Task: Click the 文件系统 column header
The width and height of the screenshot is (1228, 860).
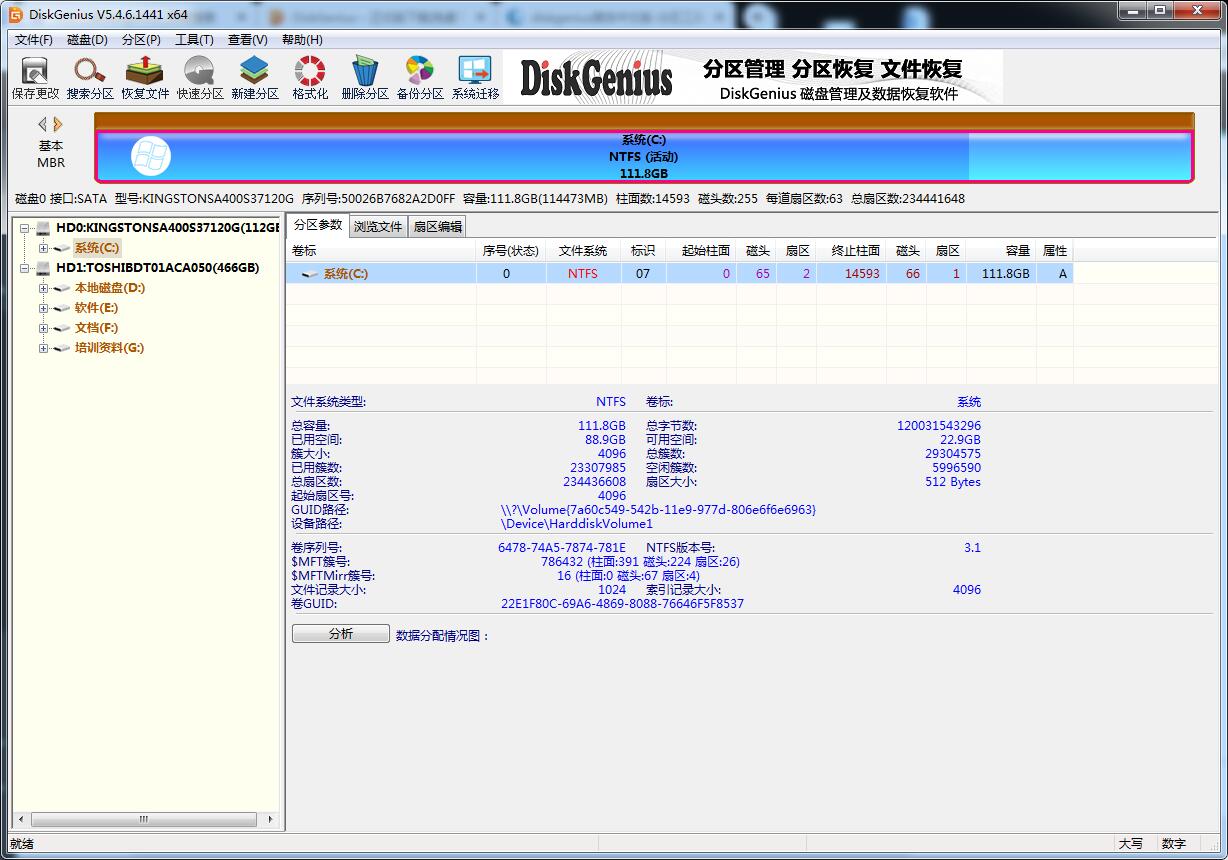Action: click(x=583, y=251)
